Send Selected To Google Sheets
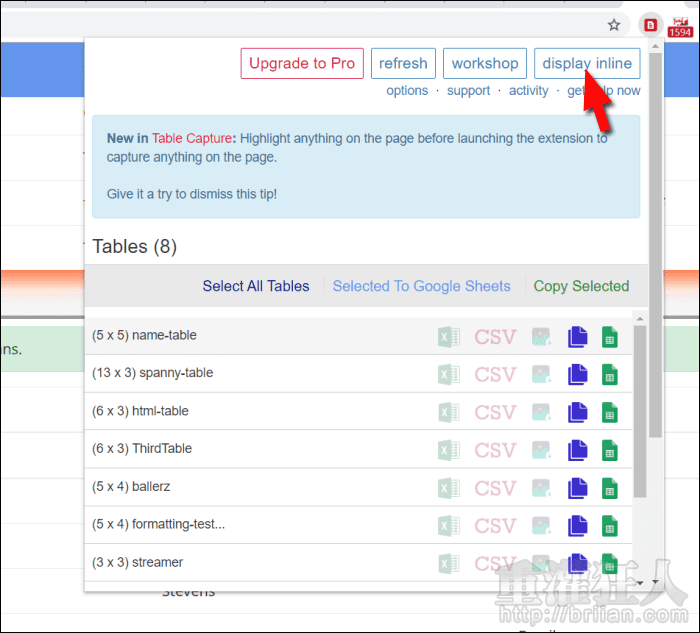The height and width of the screenshot is (633, 700). click(421, 286)
